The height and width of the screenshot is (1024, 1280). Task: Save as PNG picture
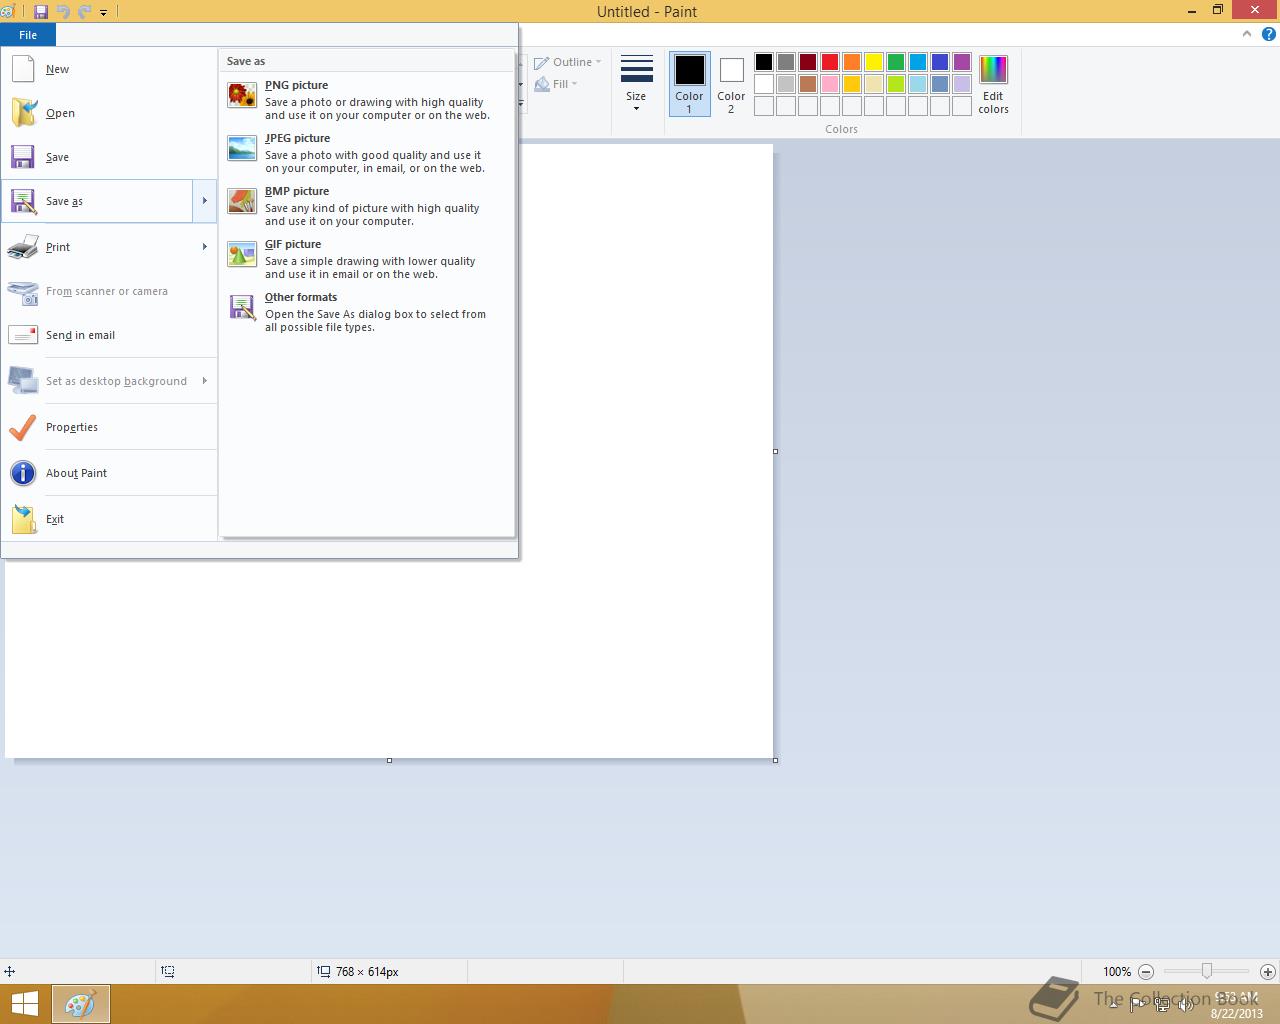point(366,99)
